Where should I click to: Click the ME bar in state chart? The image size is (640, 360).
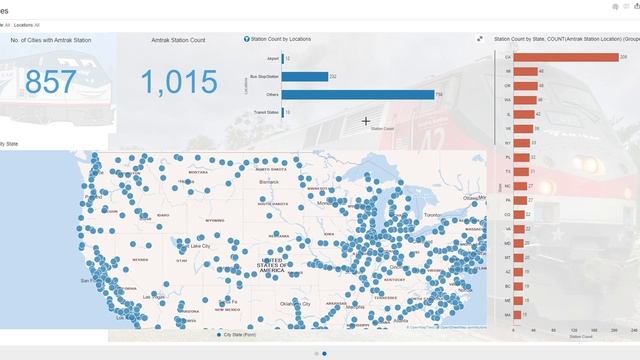518,301
